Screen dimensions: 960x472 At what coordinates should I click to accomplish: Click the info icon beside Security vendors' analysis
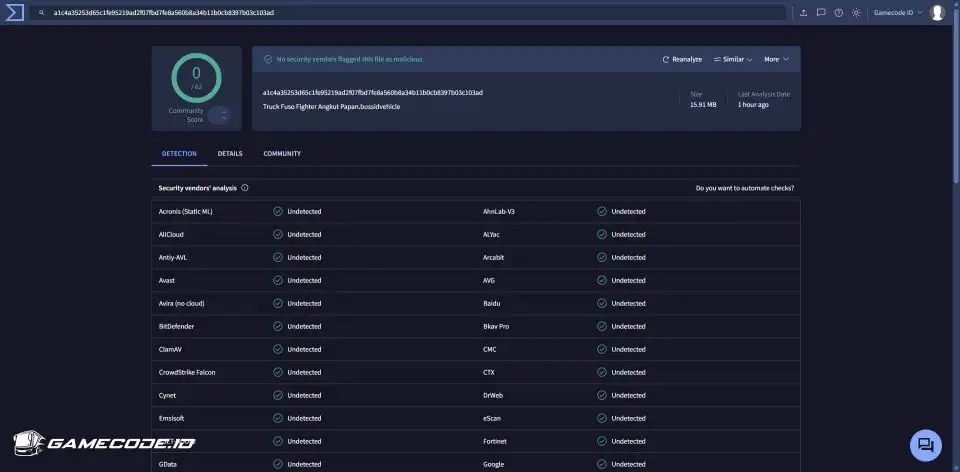click(245, 188)
